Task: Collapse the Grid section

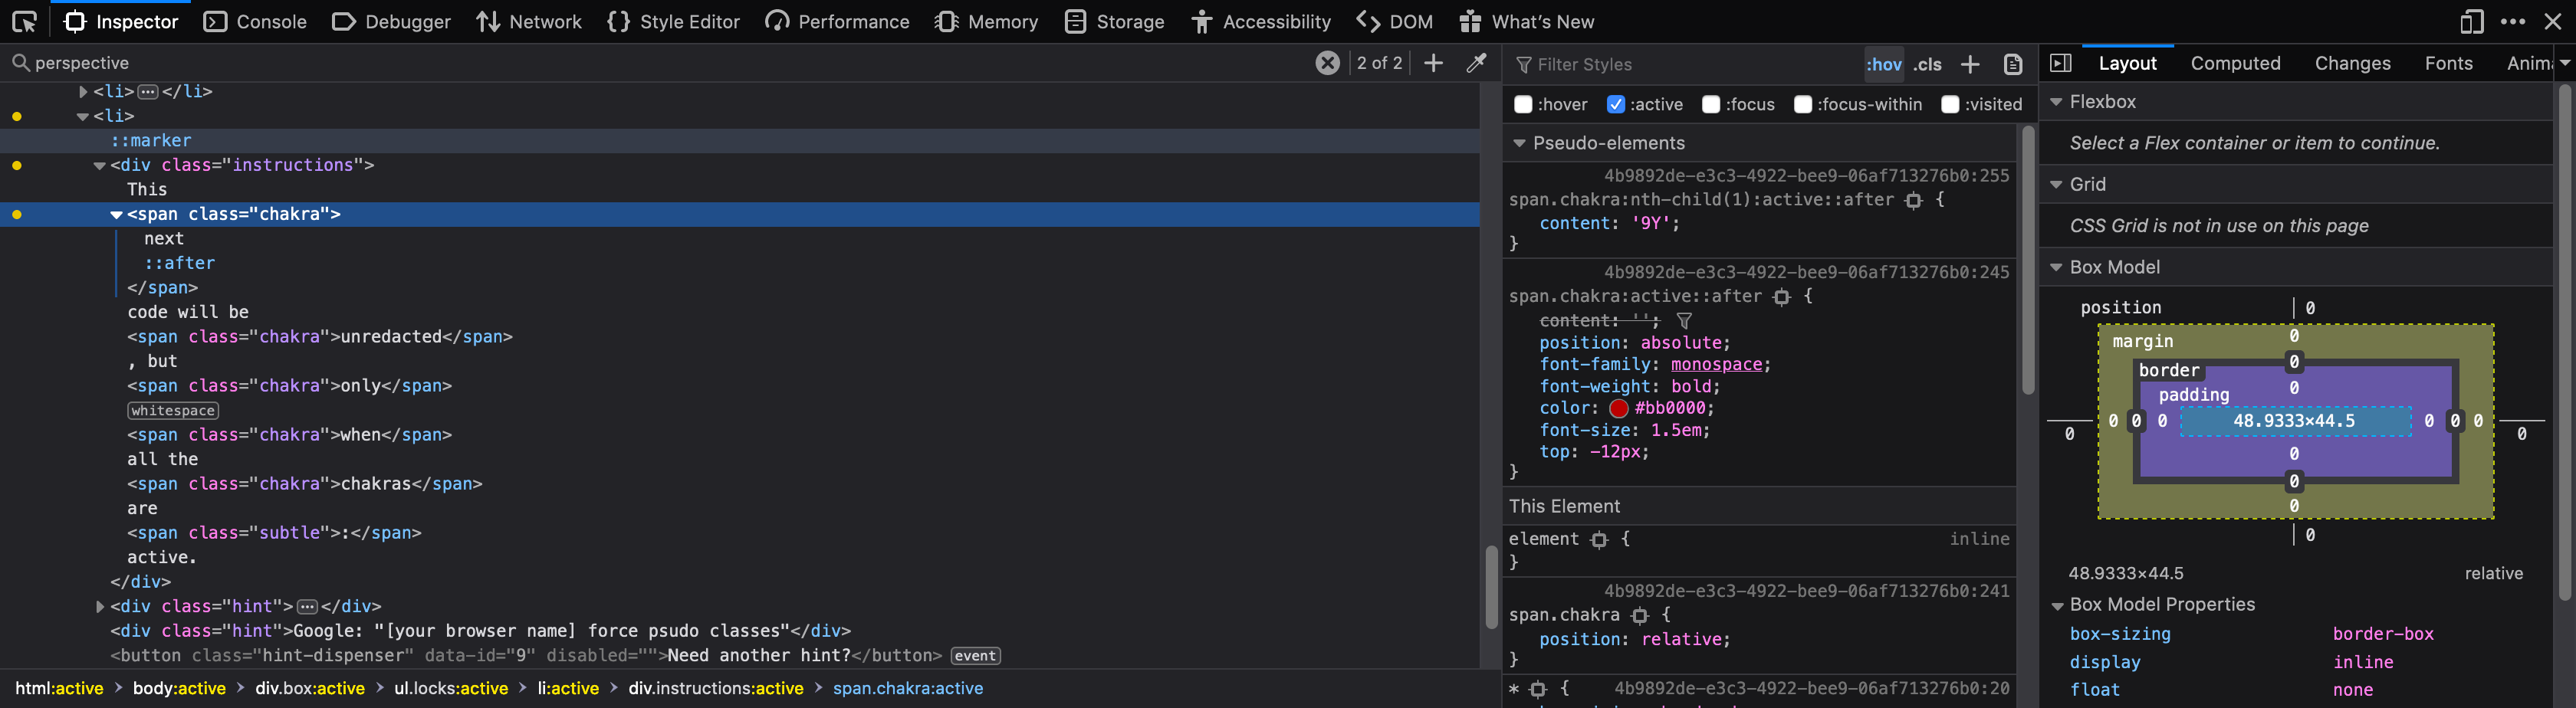Action: [x=2056, y=184]
